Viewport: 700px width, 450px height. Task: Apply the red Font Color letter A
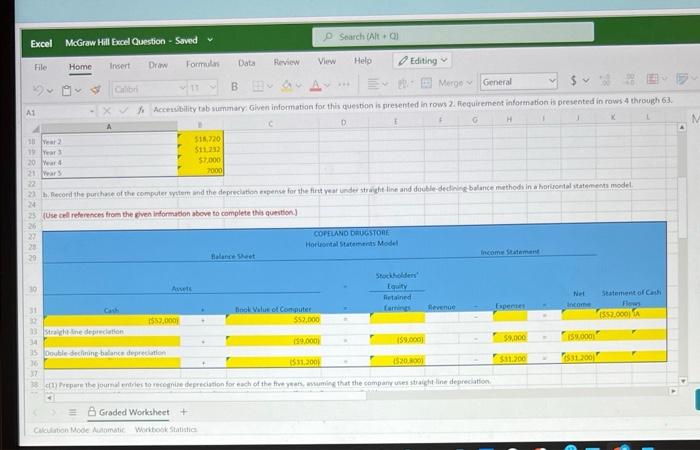316,85
